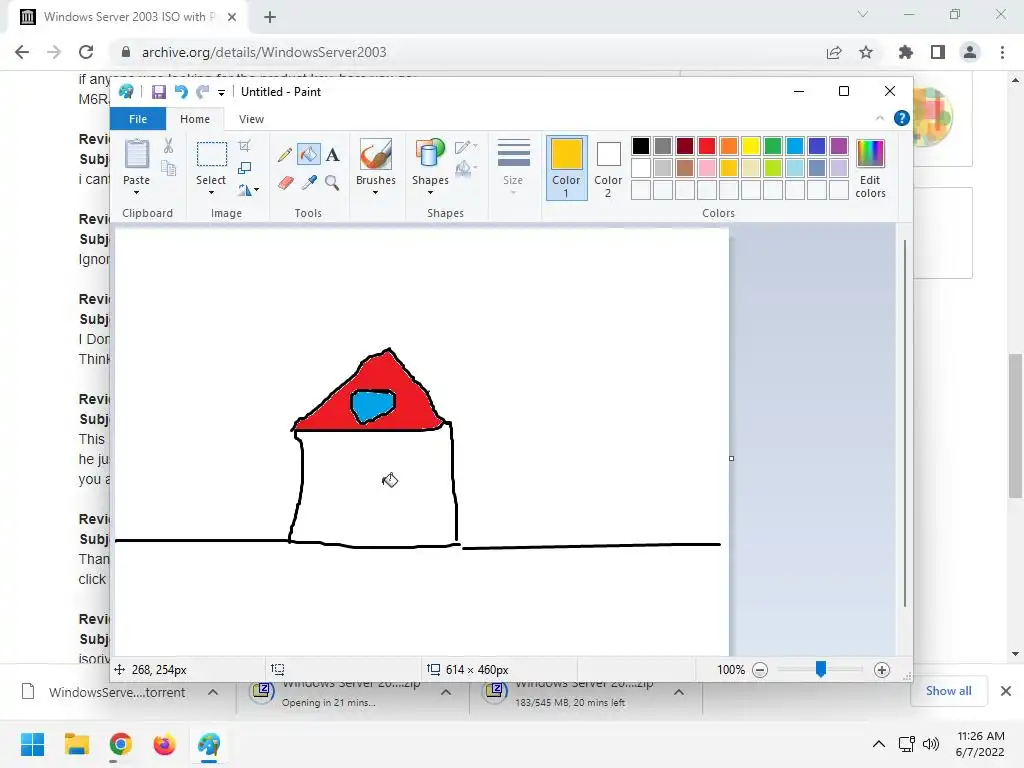Expand the Brushes dropdown arrow
1024x768 pixels.
point(376,193)
